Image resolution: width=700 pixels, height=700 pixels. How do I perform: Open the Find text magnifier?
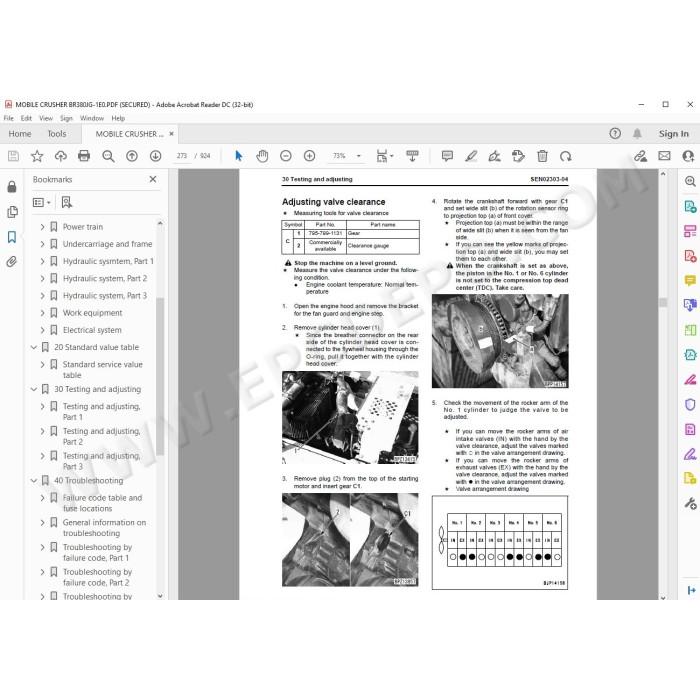[x=108, y=156]
